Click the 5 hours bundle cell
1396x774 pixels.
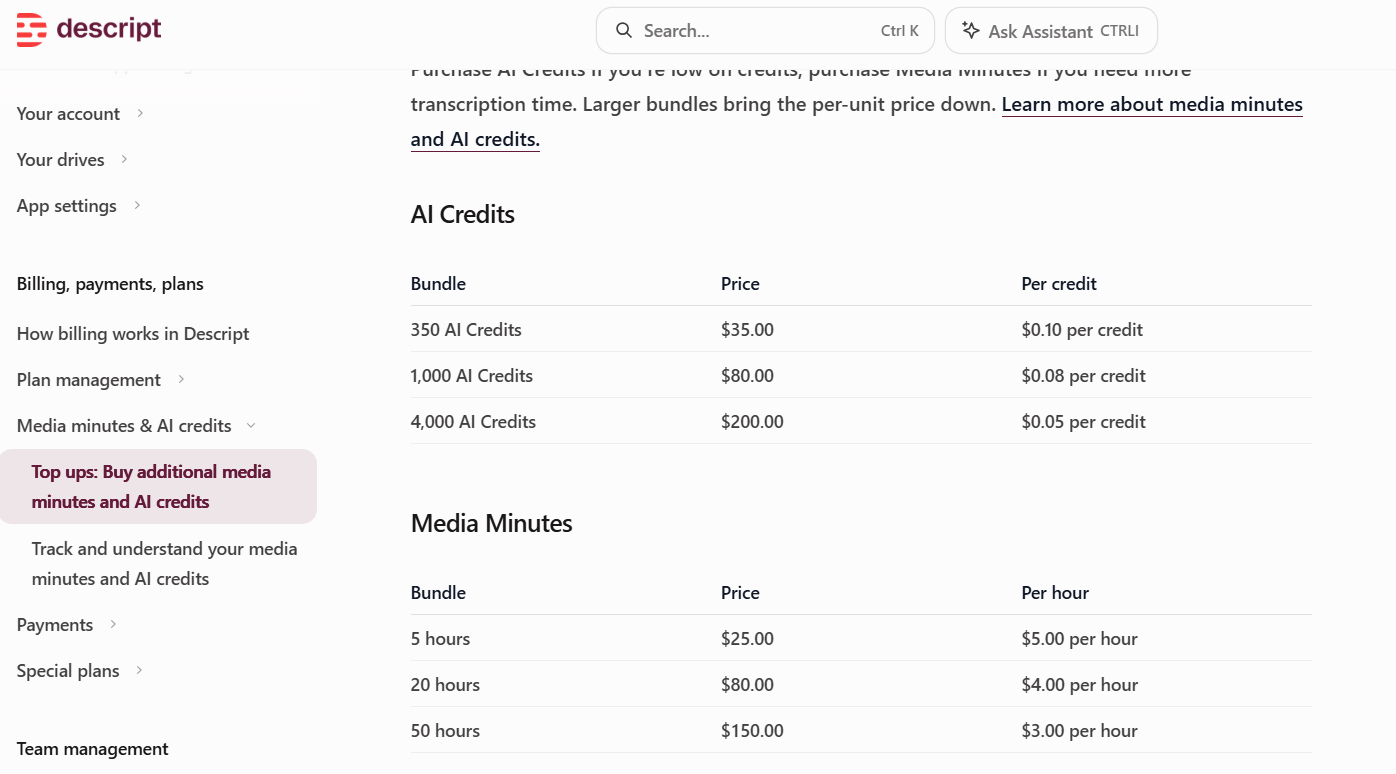(440, 639)
